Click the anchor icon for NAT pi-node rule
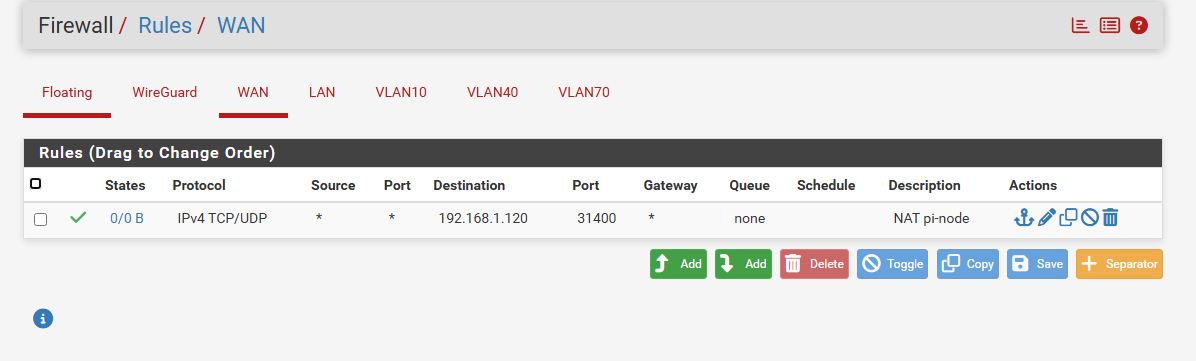This screenshot has width=1196, height=361. coord(1023,218)
